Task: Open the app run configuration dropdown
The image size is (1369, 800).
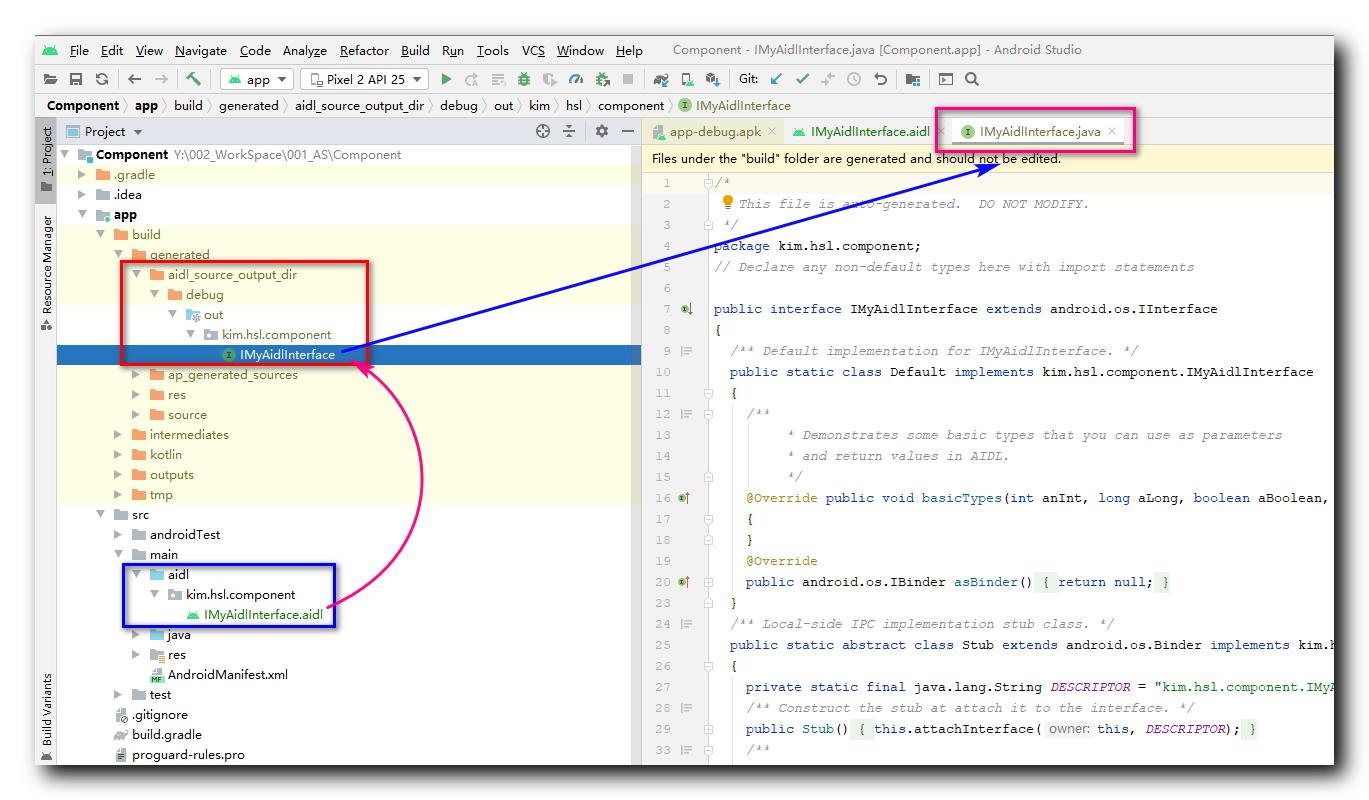Action: (x=257, y=79)
